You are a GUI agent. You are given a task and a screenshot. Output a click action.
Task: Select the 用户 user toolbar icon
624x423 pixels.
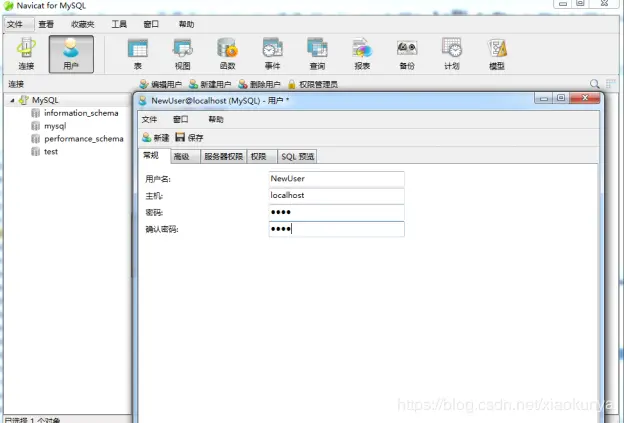click(71, 54)
